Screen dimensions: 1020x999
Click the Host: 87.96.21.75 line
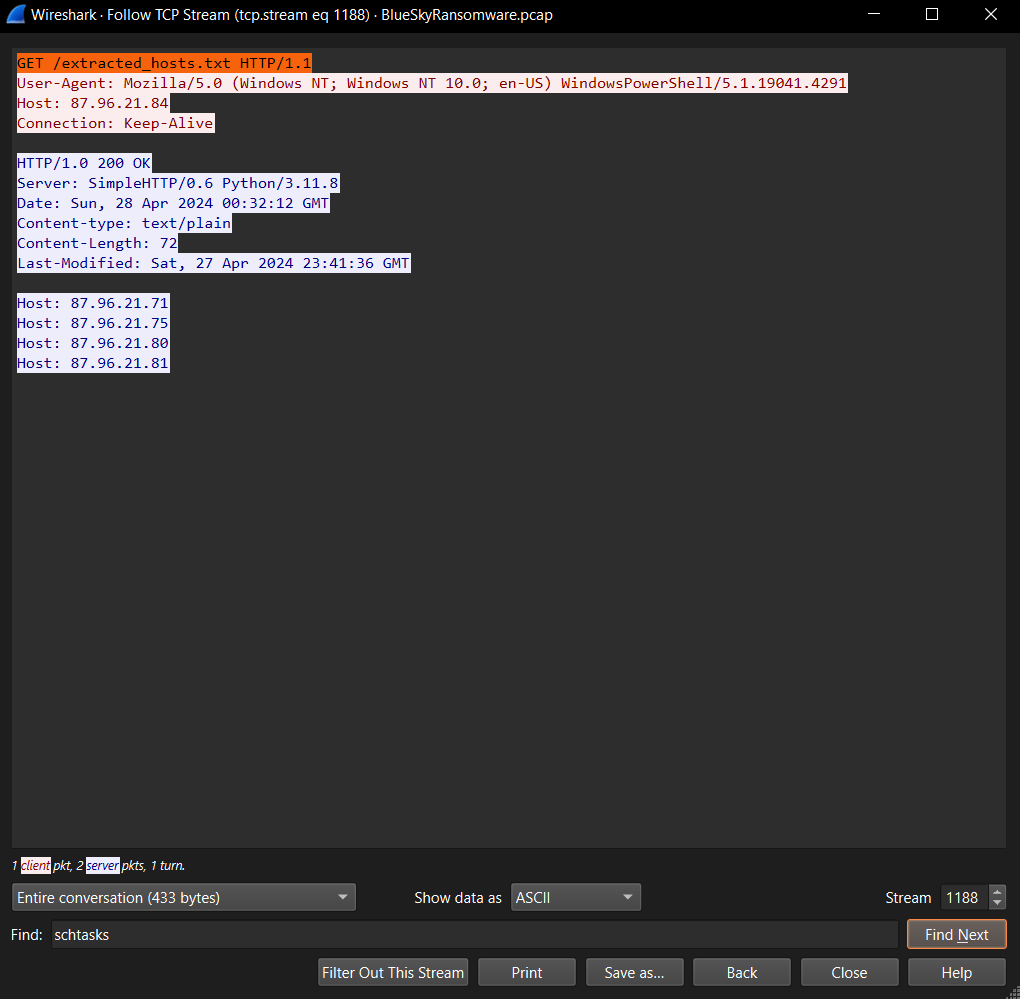click(x=93, y=323)
